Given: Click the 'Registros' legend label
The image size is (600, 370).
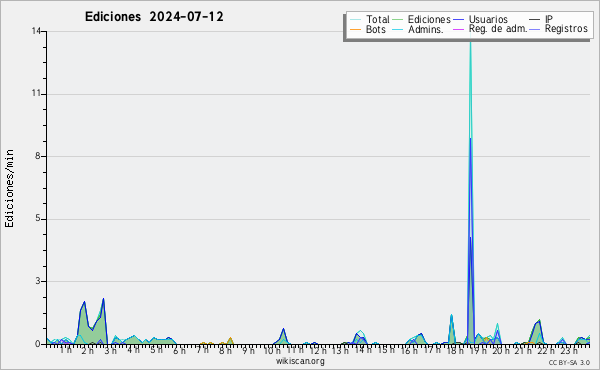Looking at the screenshot, I should point(566,29).
